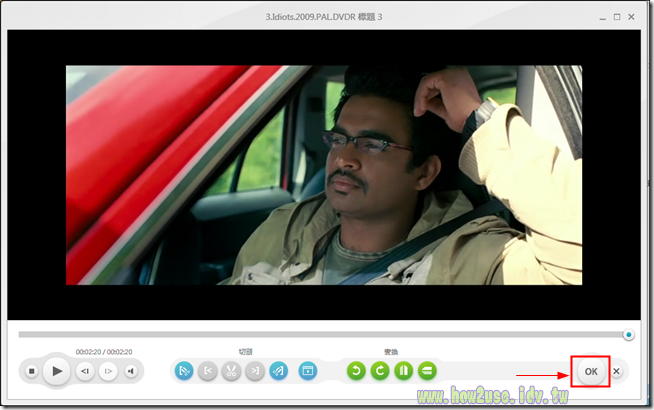Click the blue pencil-style cut tool icon

coord(278,371)
